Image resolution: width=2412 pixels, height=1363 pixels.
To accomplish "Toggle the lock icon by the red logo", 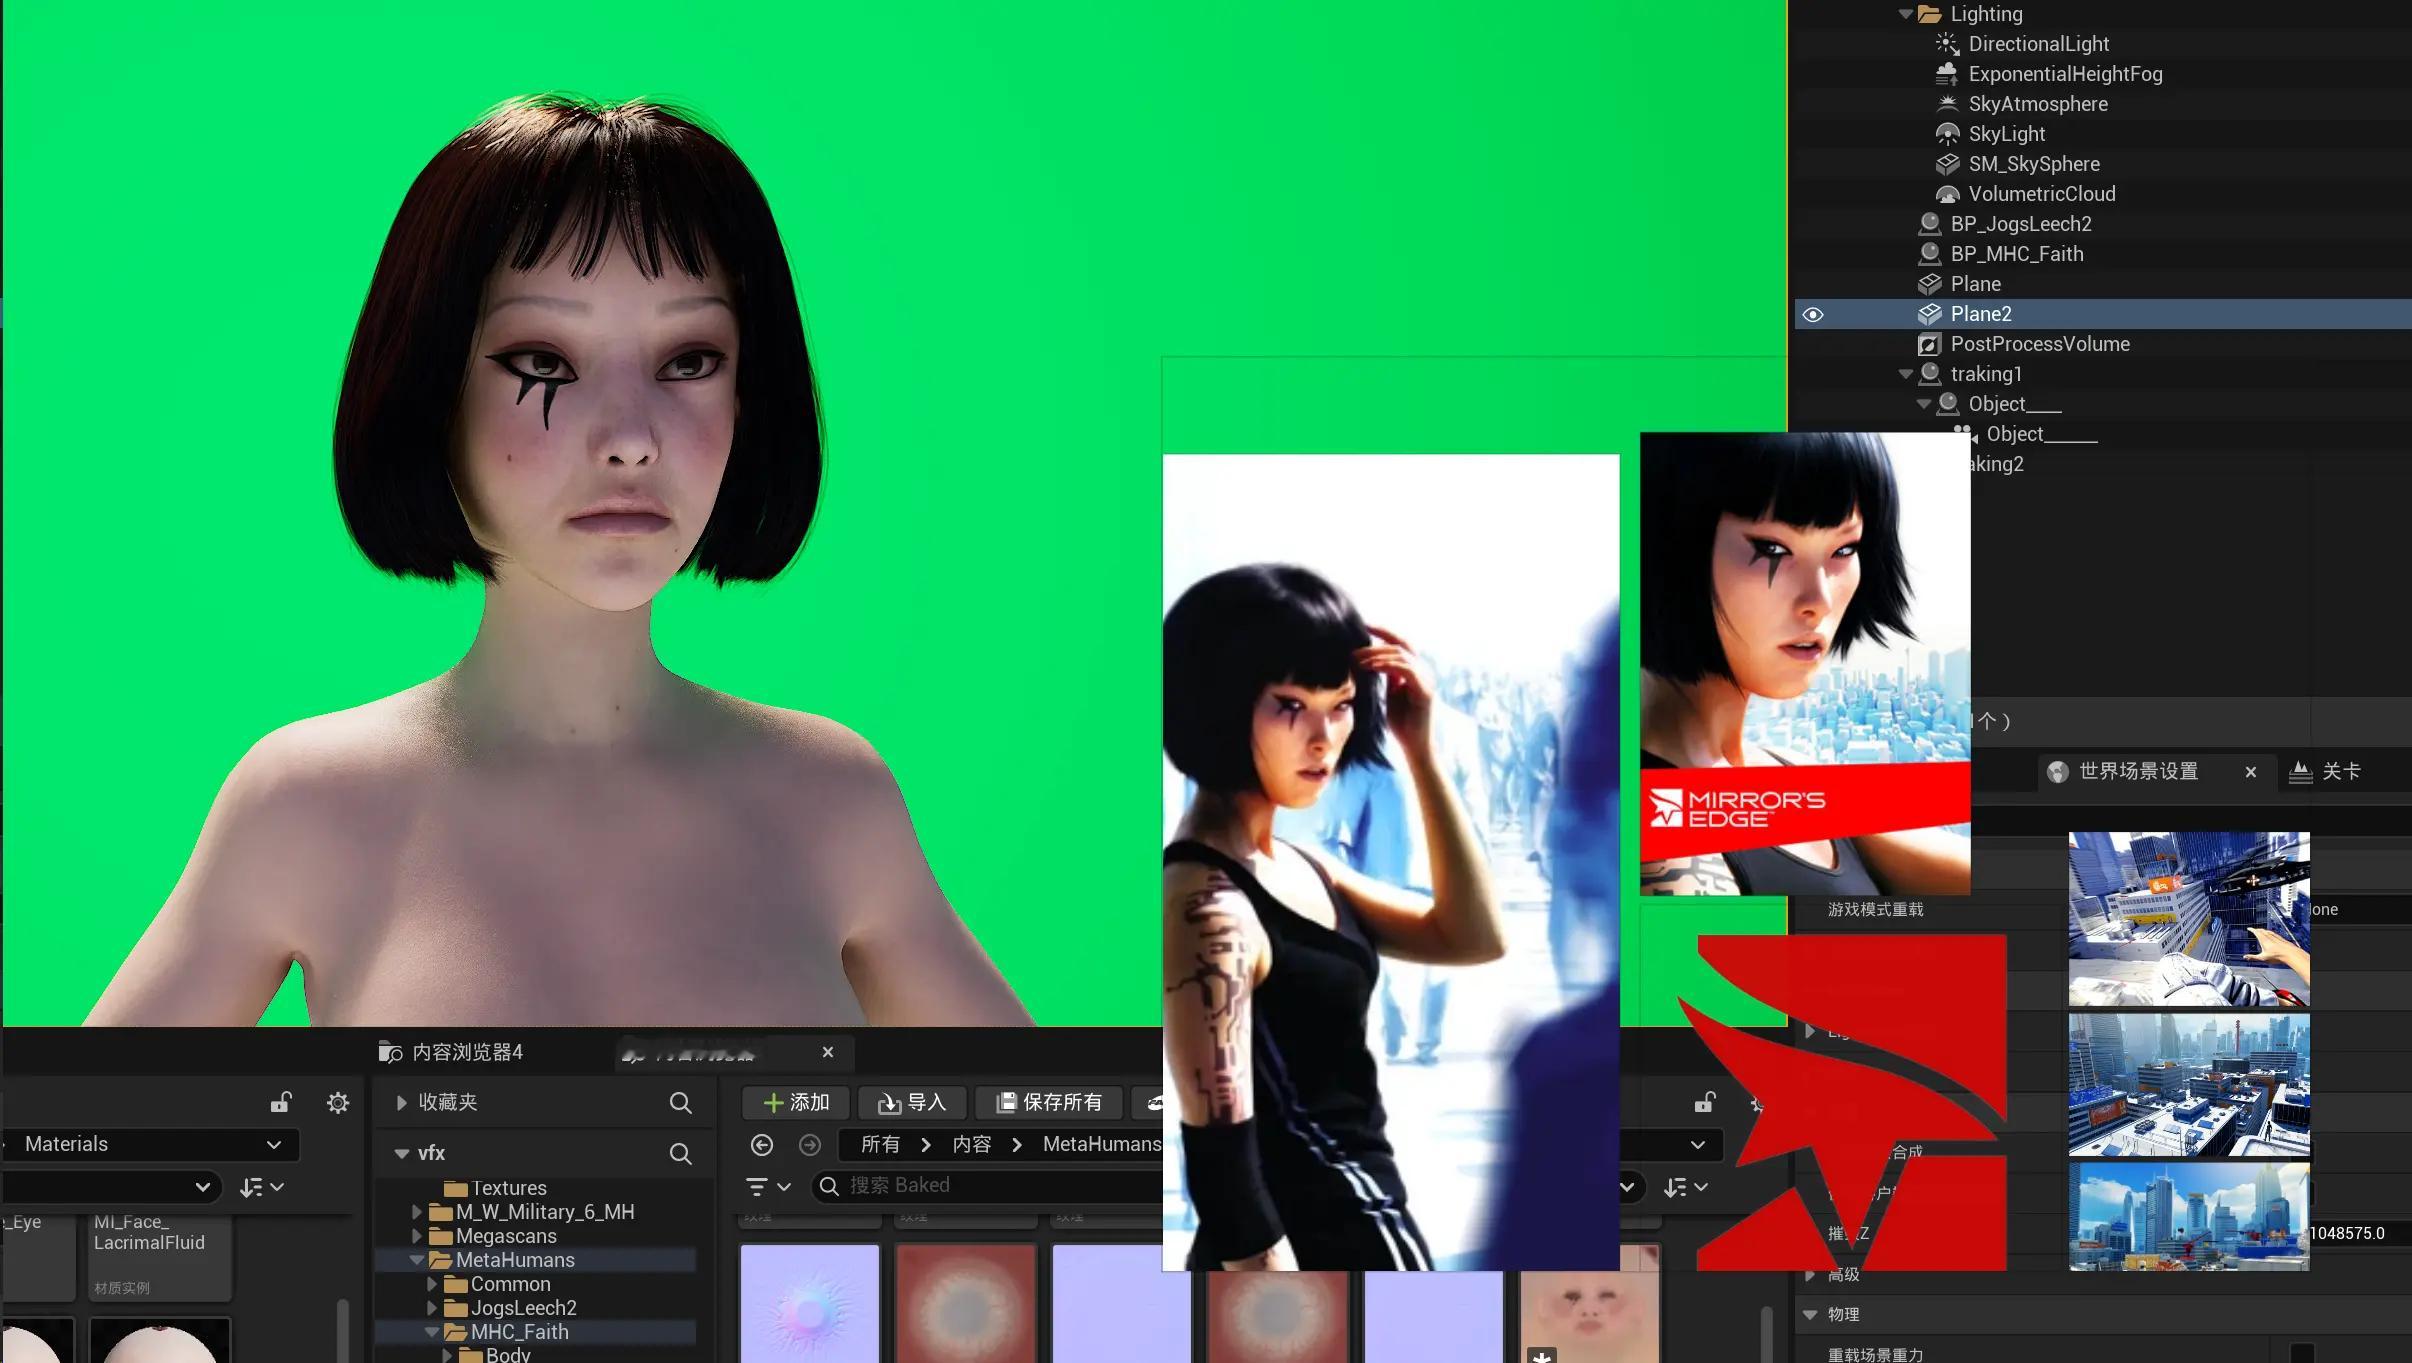I will click(x=1705, y=1102).
